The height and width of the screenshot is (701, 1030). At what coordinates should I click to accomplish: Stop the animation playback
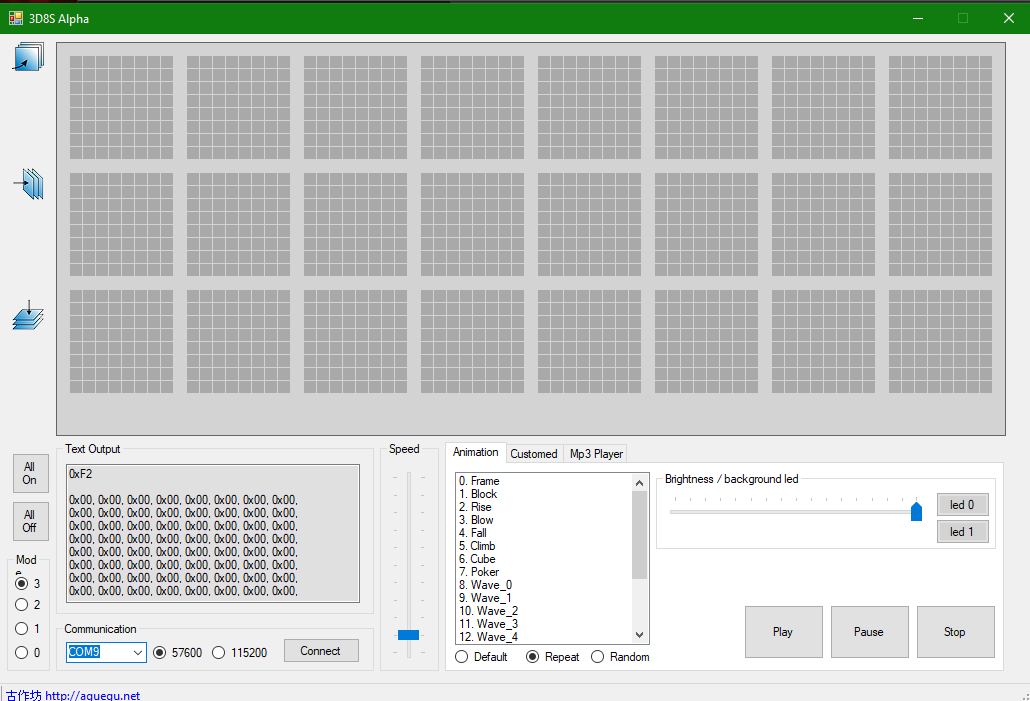[x=955, y=631]
